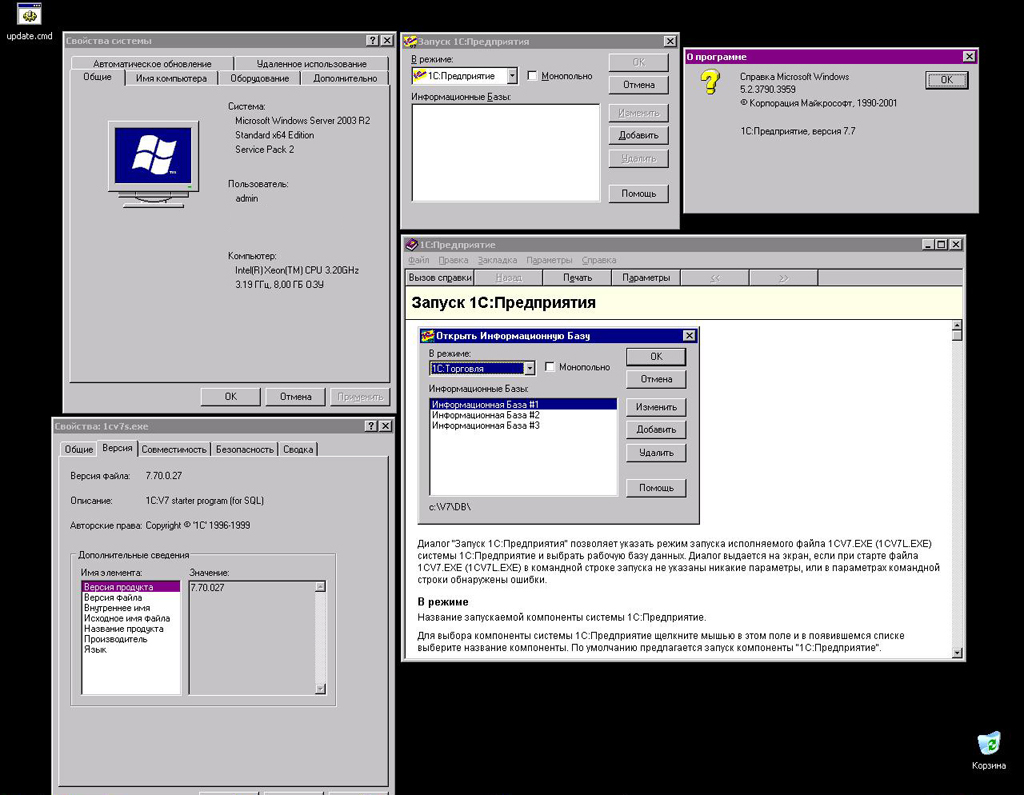Viewport: 1024px width, 795px height.
Task: Click the empty Информационные Базы list in Запуск window
Action: tap(505, 152)
